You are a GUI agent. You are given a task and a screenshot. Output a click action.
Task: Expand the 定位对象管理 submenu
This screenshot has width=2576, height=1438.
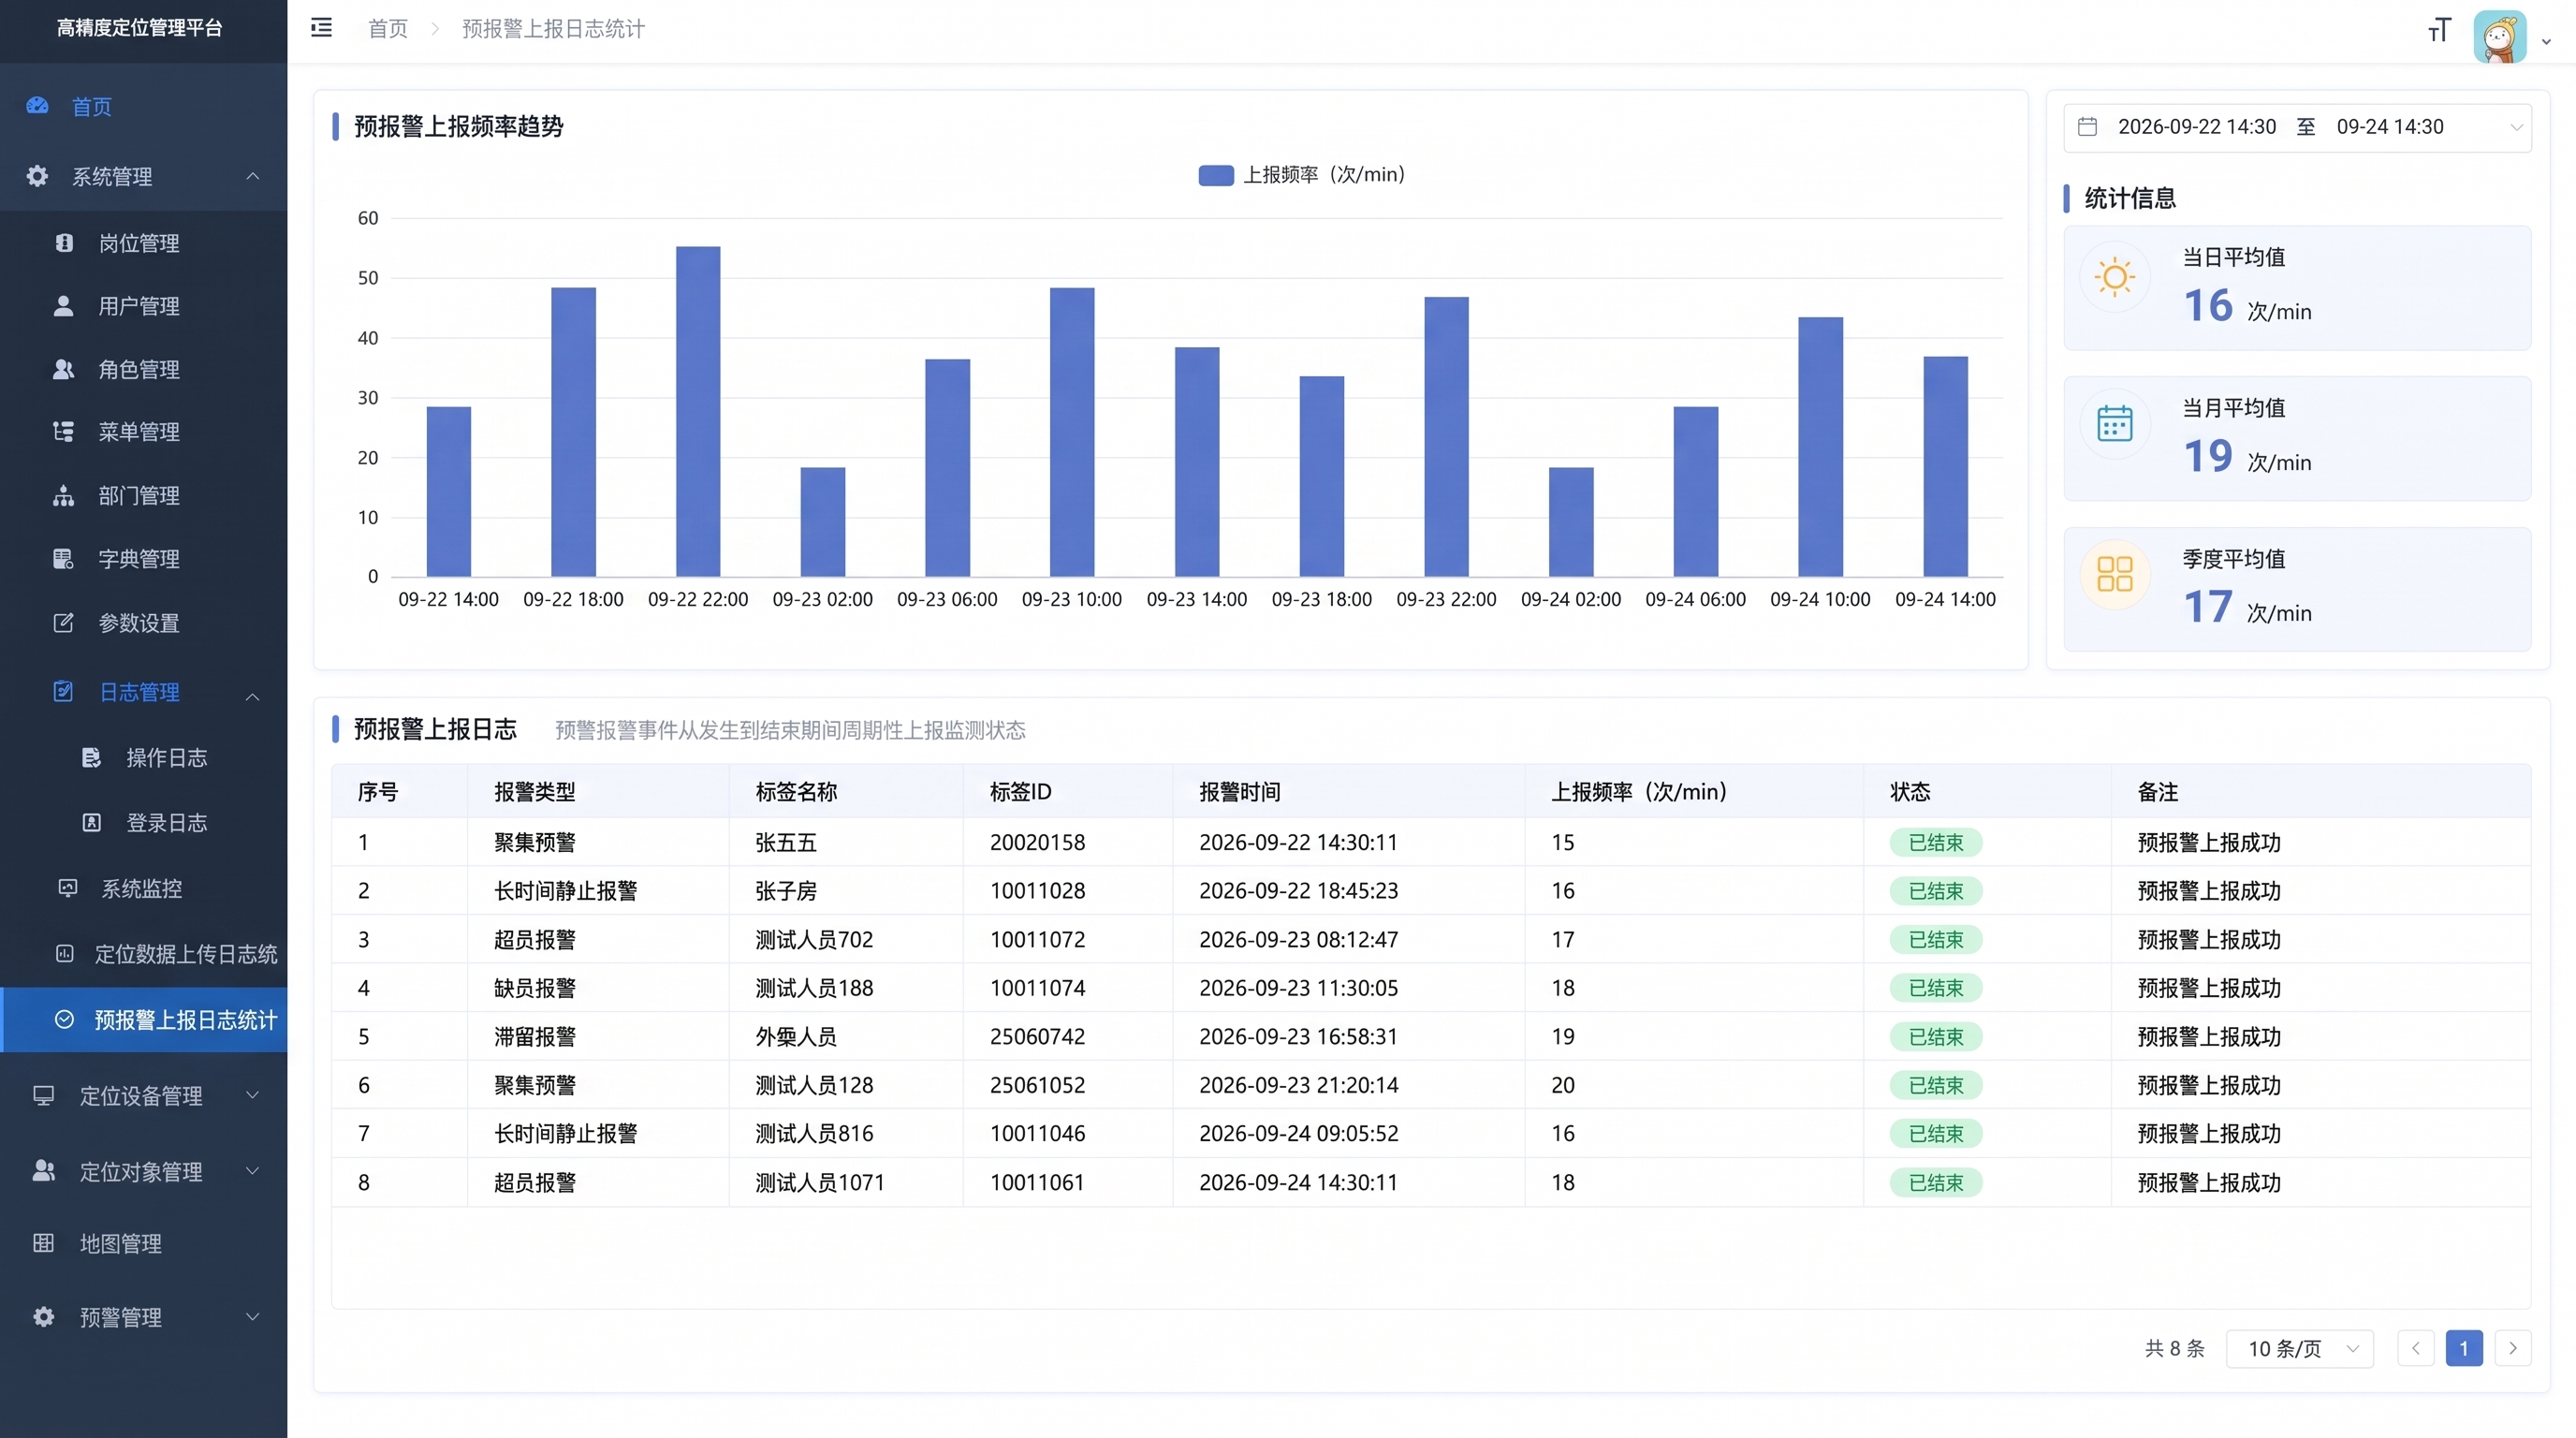pyautogui.click(x=253, y=1170)
